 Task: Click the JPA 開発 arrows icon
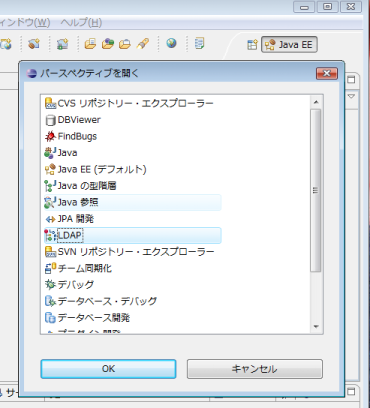click(50, 219)
